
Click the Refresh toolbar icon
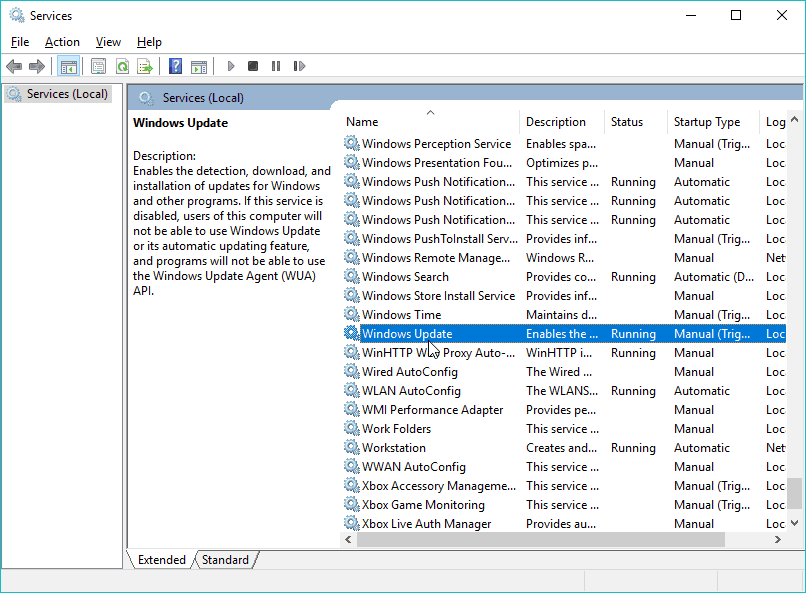[122, 66]
